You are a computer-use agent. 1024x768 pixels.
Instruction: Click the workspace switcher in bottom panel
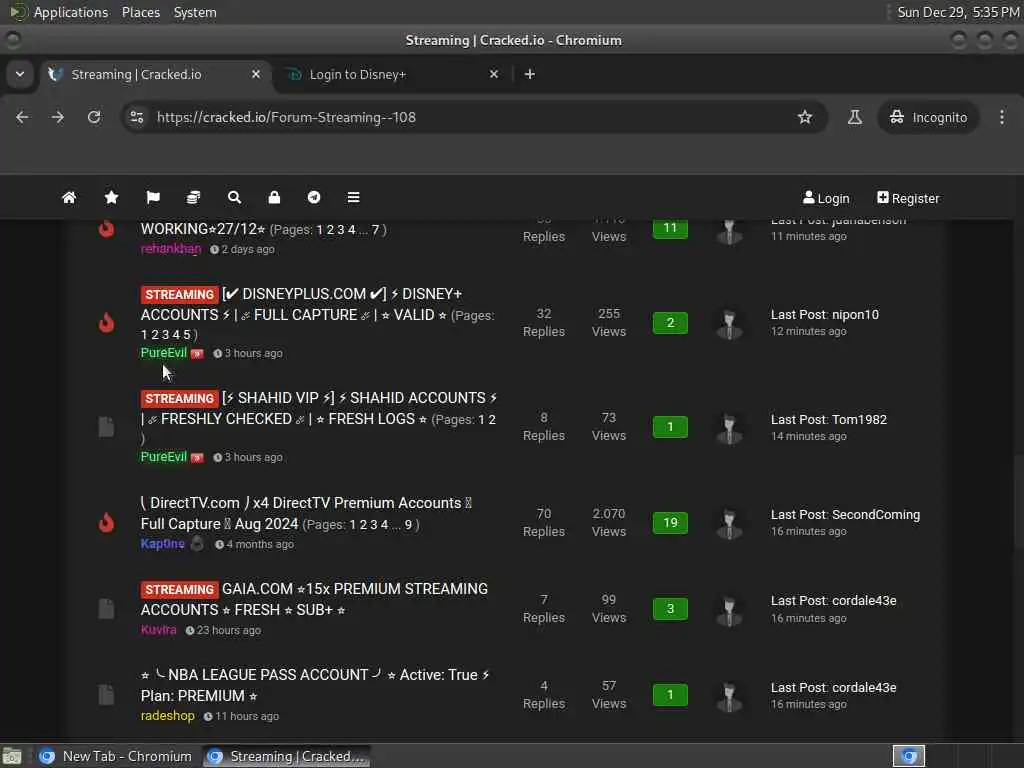point(909,756)
